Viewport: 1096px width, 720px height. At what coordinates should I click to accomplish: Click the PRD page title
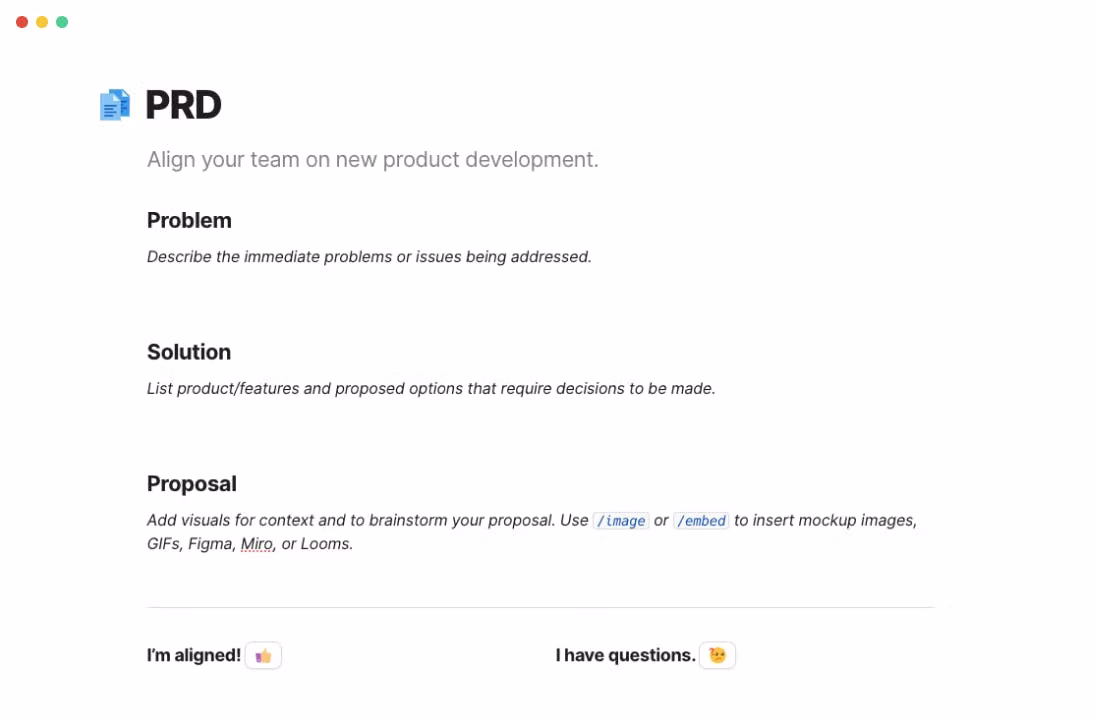click(183, 105)
